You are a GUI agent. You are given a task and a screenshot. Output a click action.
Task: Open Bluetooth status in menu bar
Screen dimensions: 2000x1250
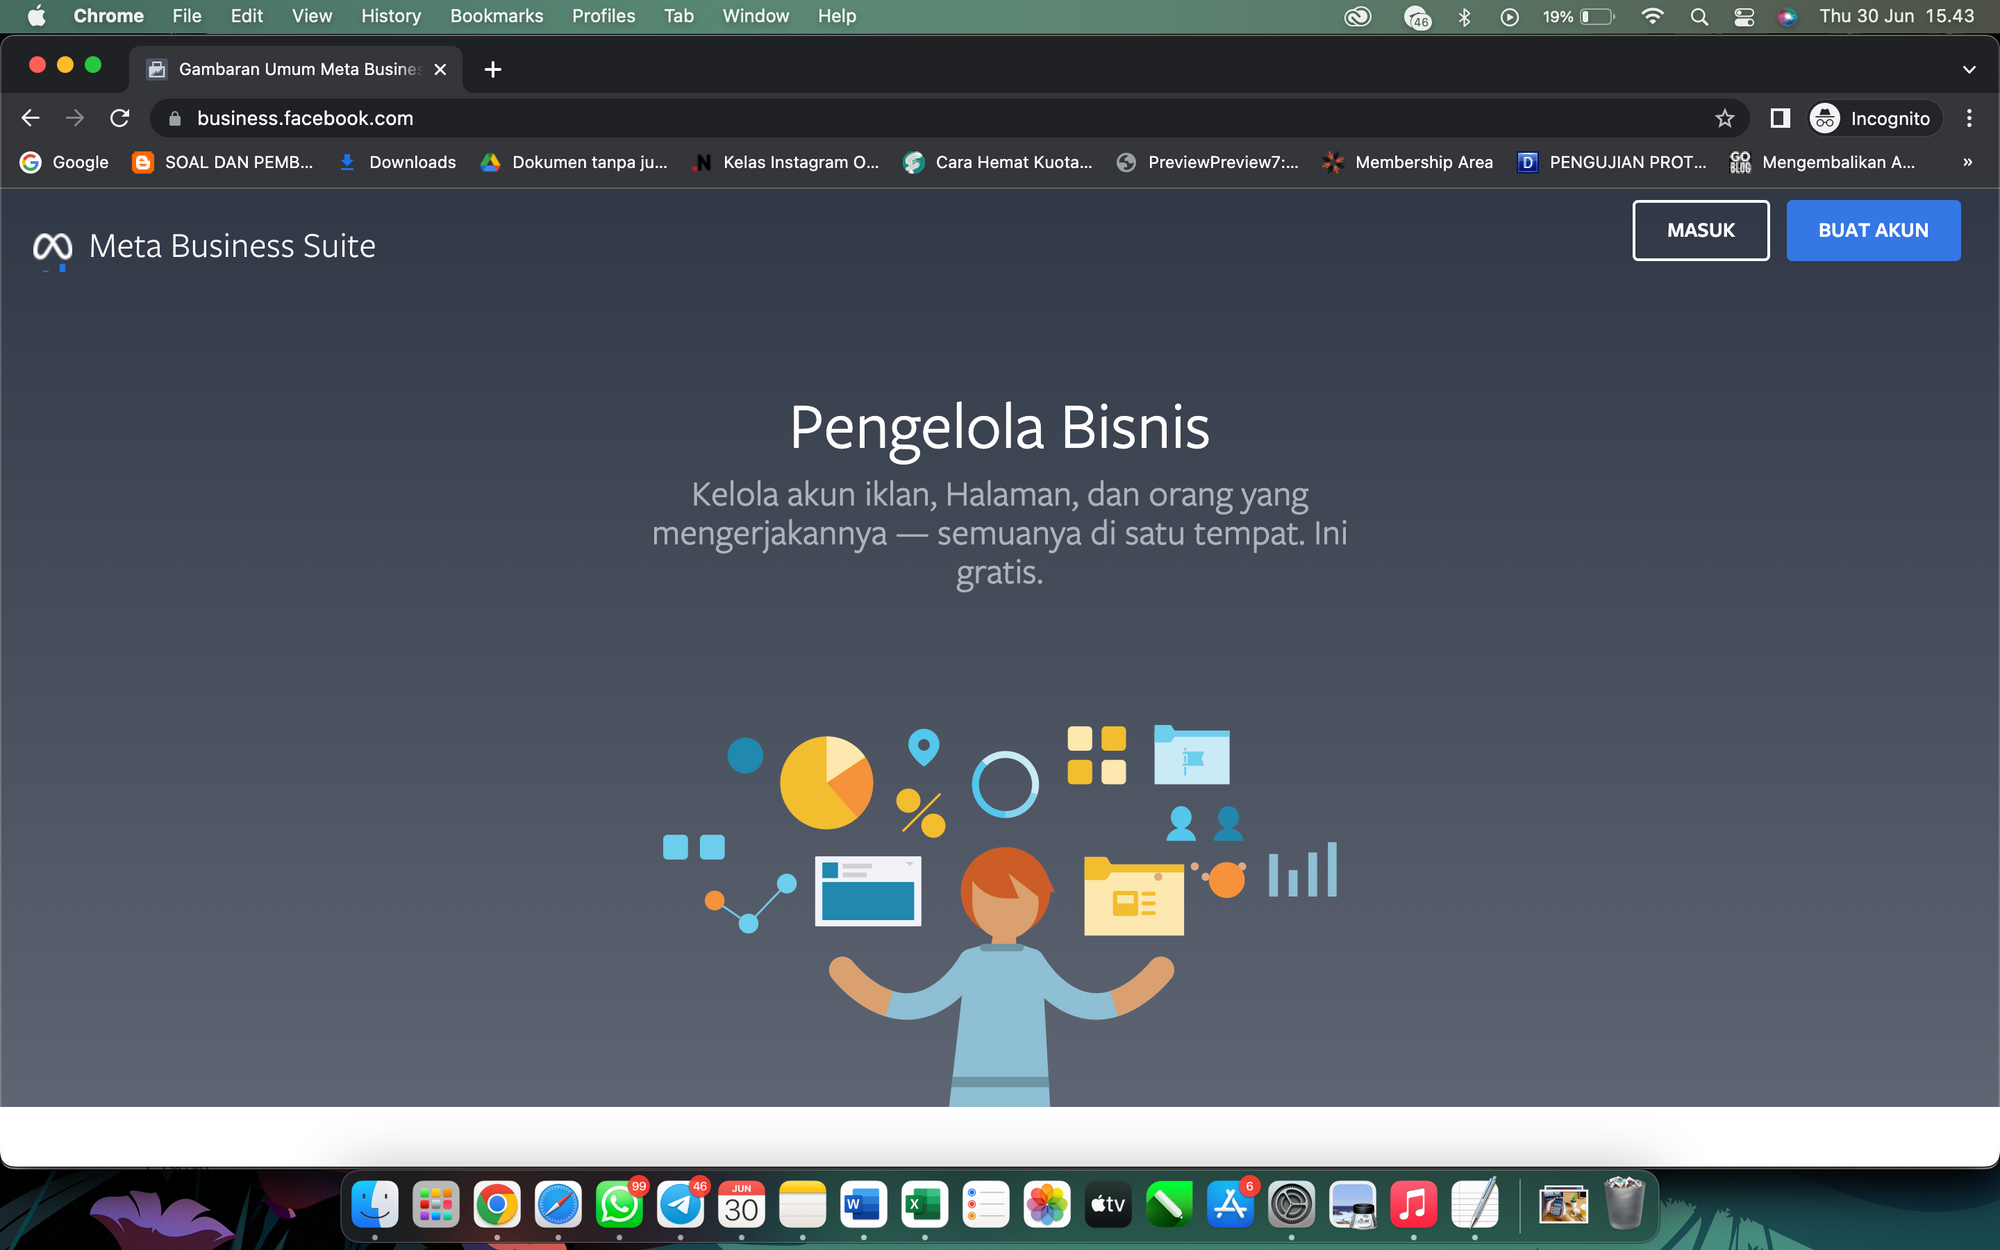click(1464, 16)
